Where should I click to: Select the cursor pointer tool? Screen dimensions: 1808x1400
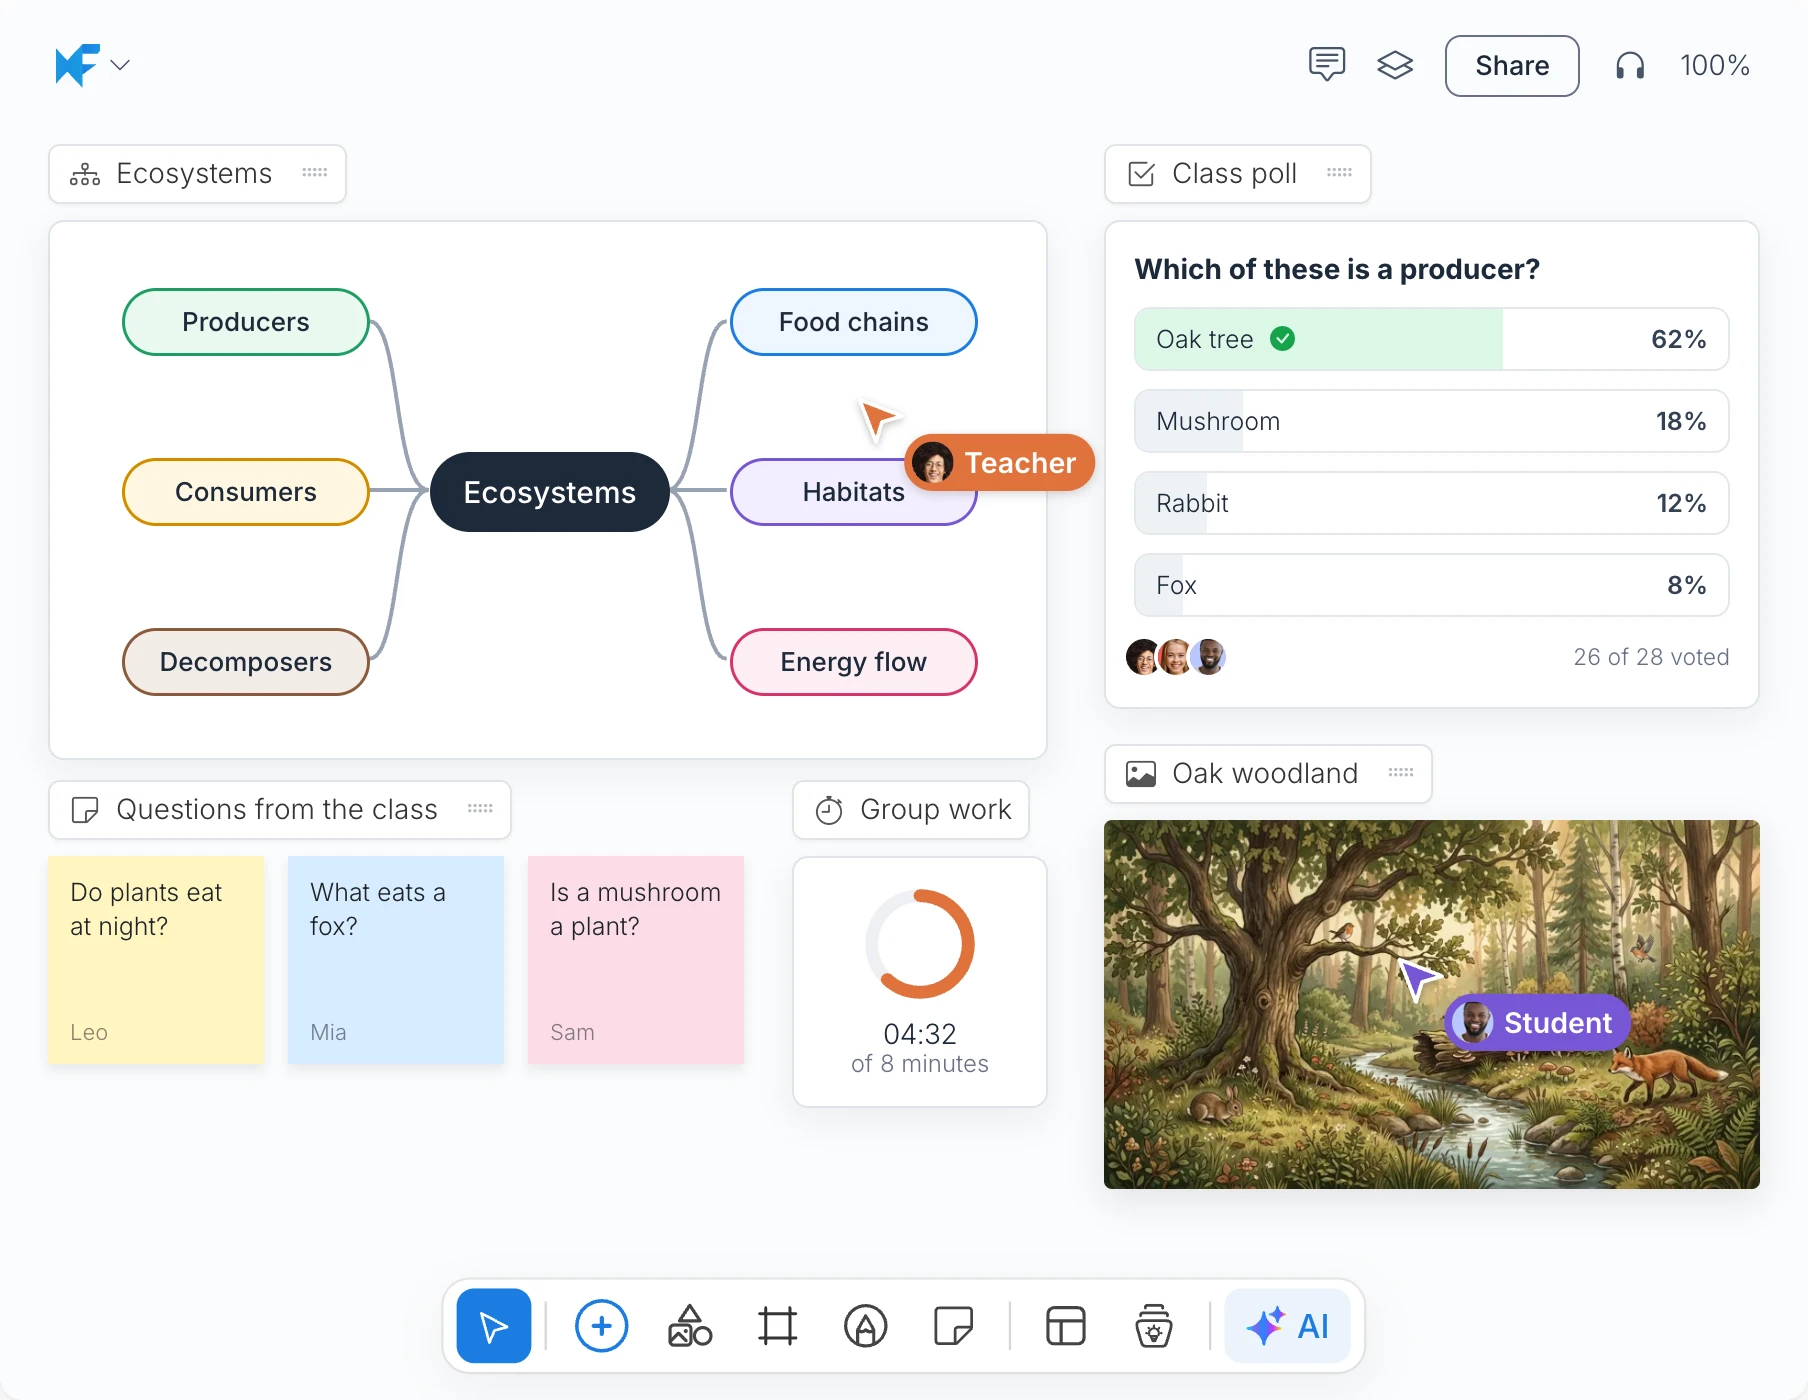494,1326
